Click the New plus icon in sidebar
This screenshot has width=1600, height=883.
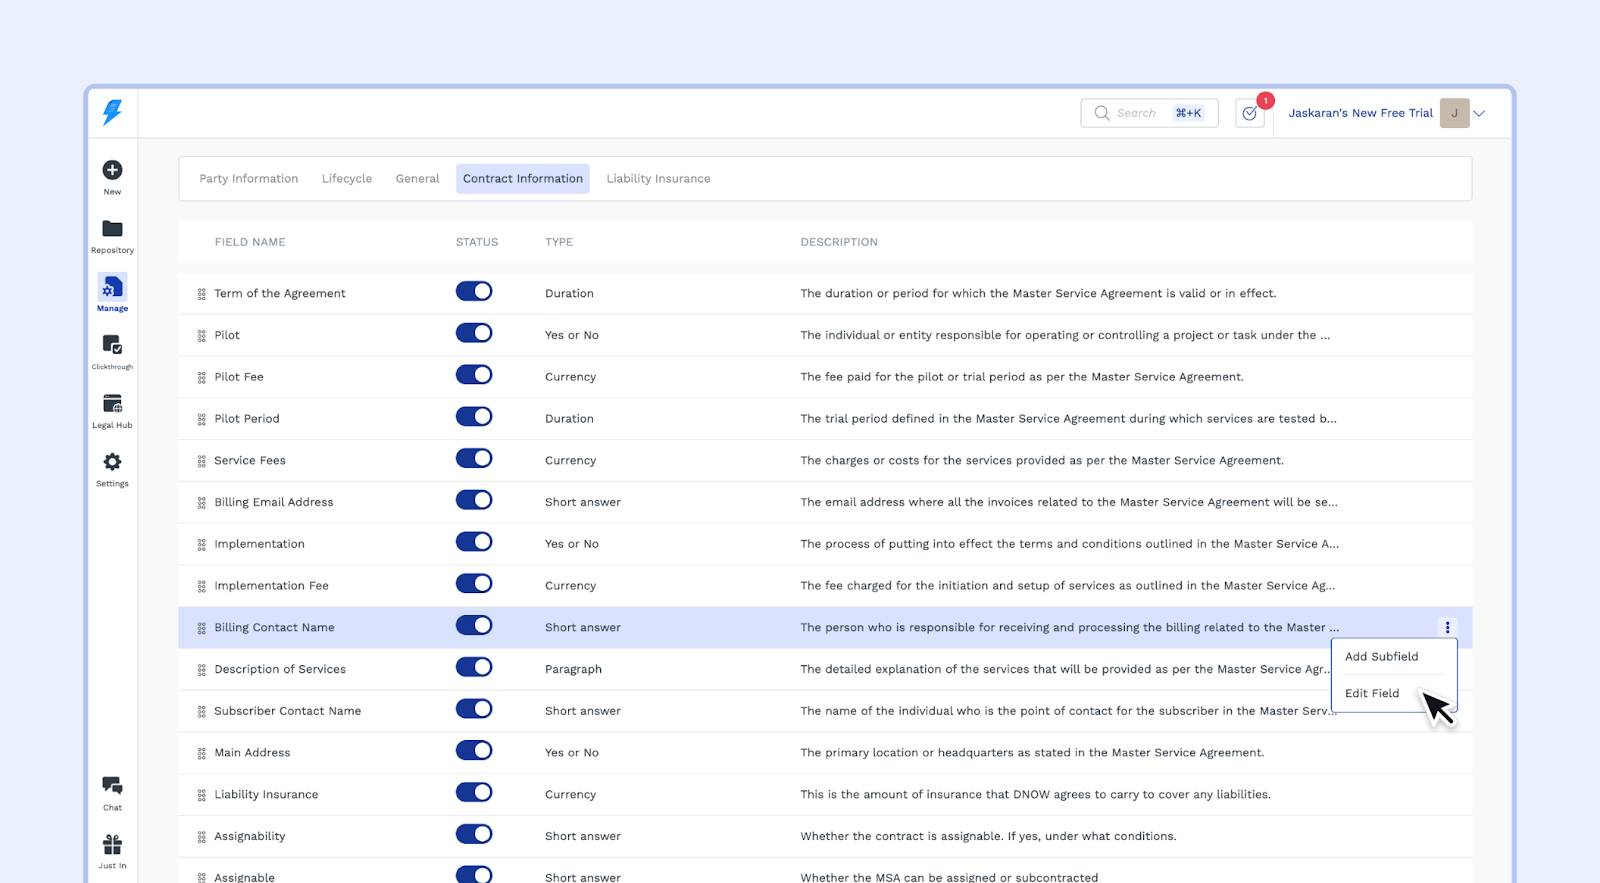click(112, 171)
